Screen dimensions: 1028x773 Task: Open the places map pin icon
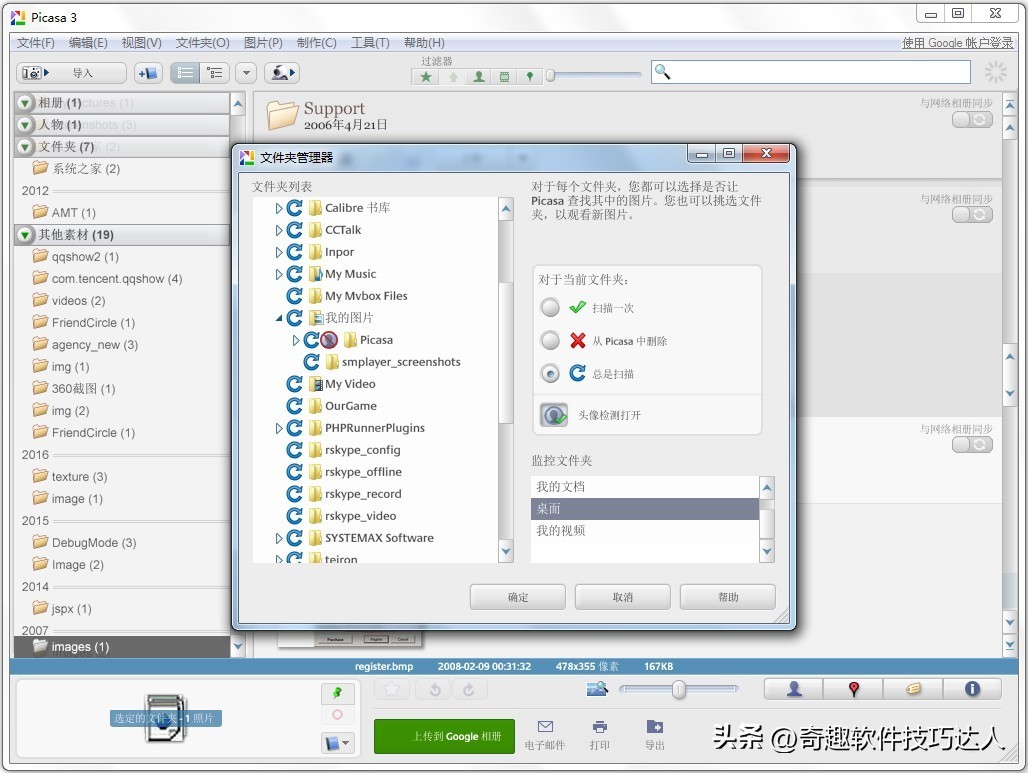[853, 689]
